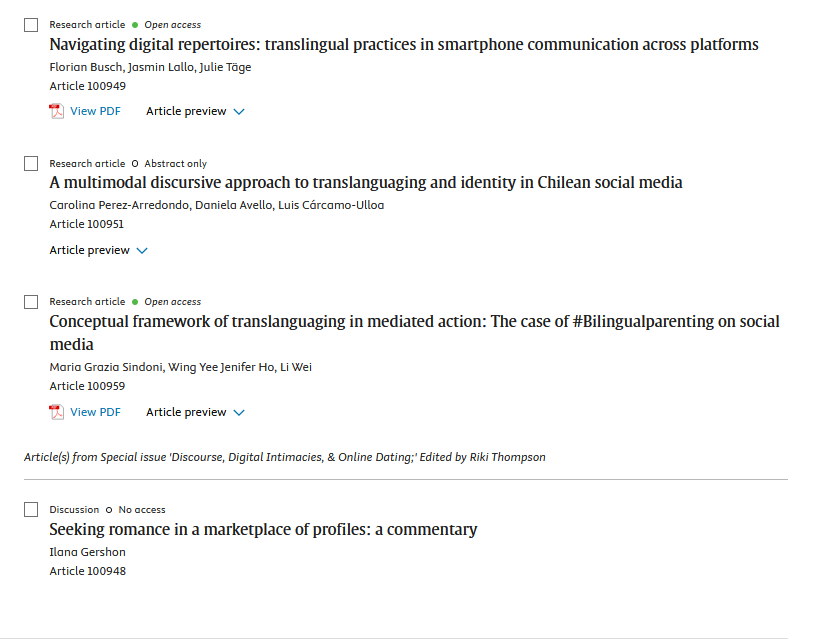Click PDF icon for Conceptual framework article
Image resolution: width=819 pixels, height=643 pixels.
56,412
